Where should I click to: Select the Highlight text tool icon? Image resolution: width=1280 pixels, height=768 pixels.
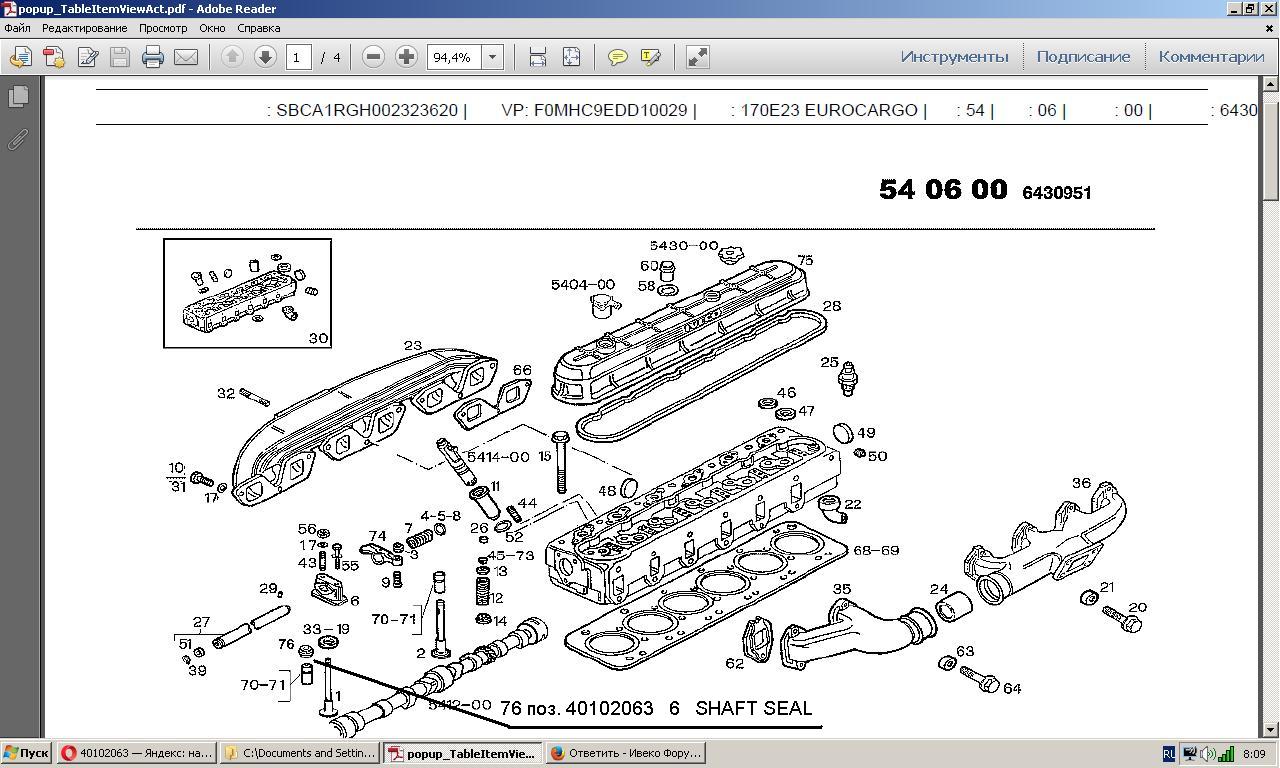pos(651,57)
